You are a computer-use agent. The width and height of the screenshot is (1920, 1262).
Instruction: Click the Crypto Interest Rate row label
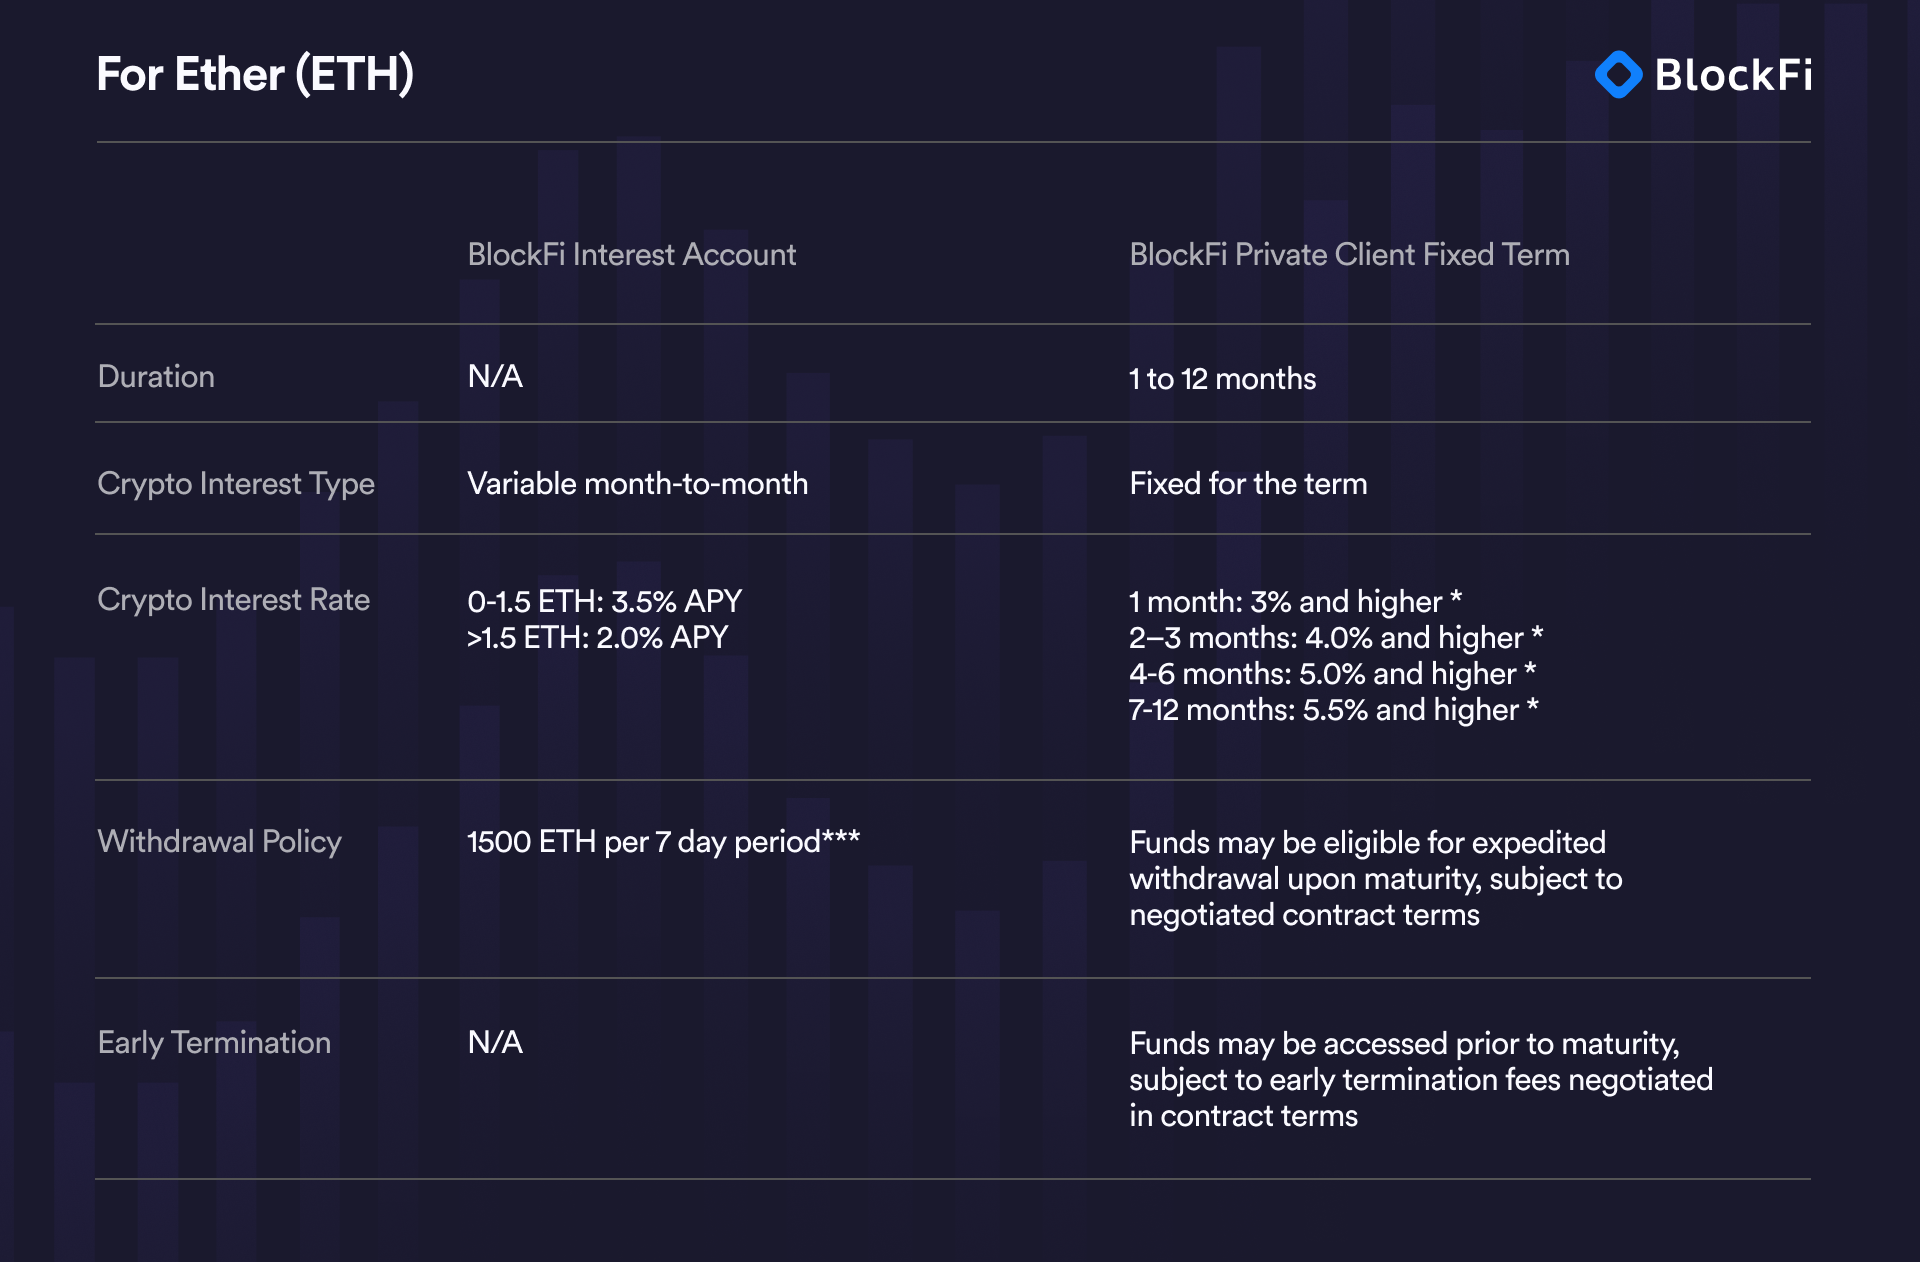click(x=233, y=600)
